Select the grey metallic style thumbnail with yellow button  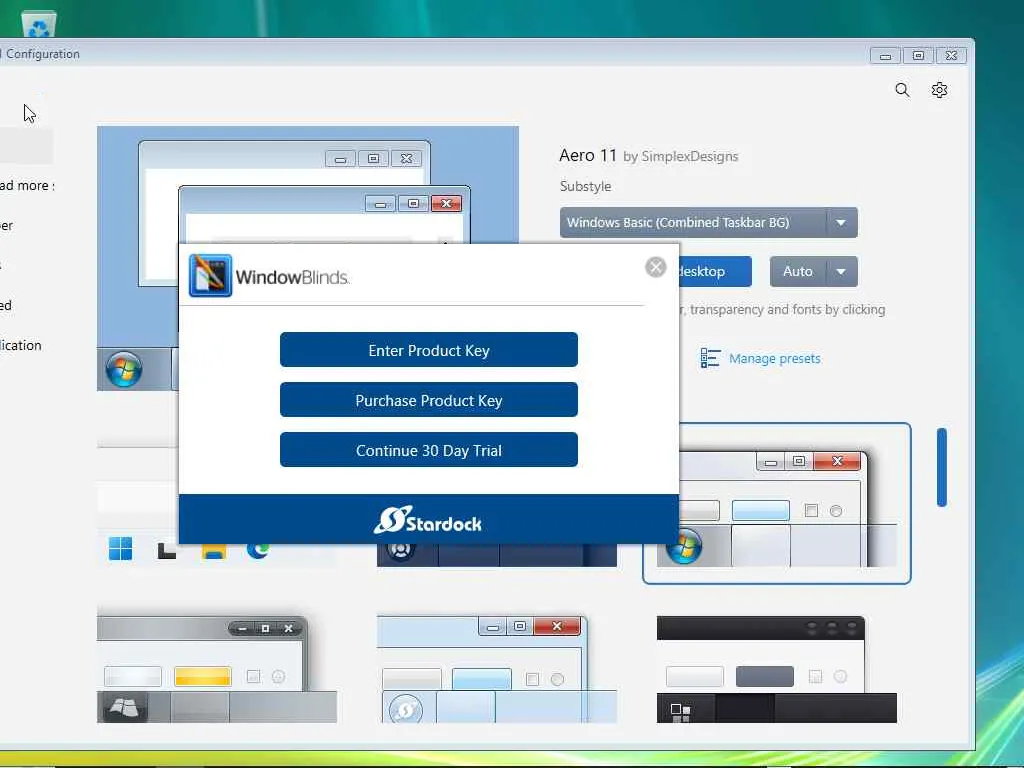pyautogui.click(x=217, y=669)
